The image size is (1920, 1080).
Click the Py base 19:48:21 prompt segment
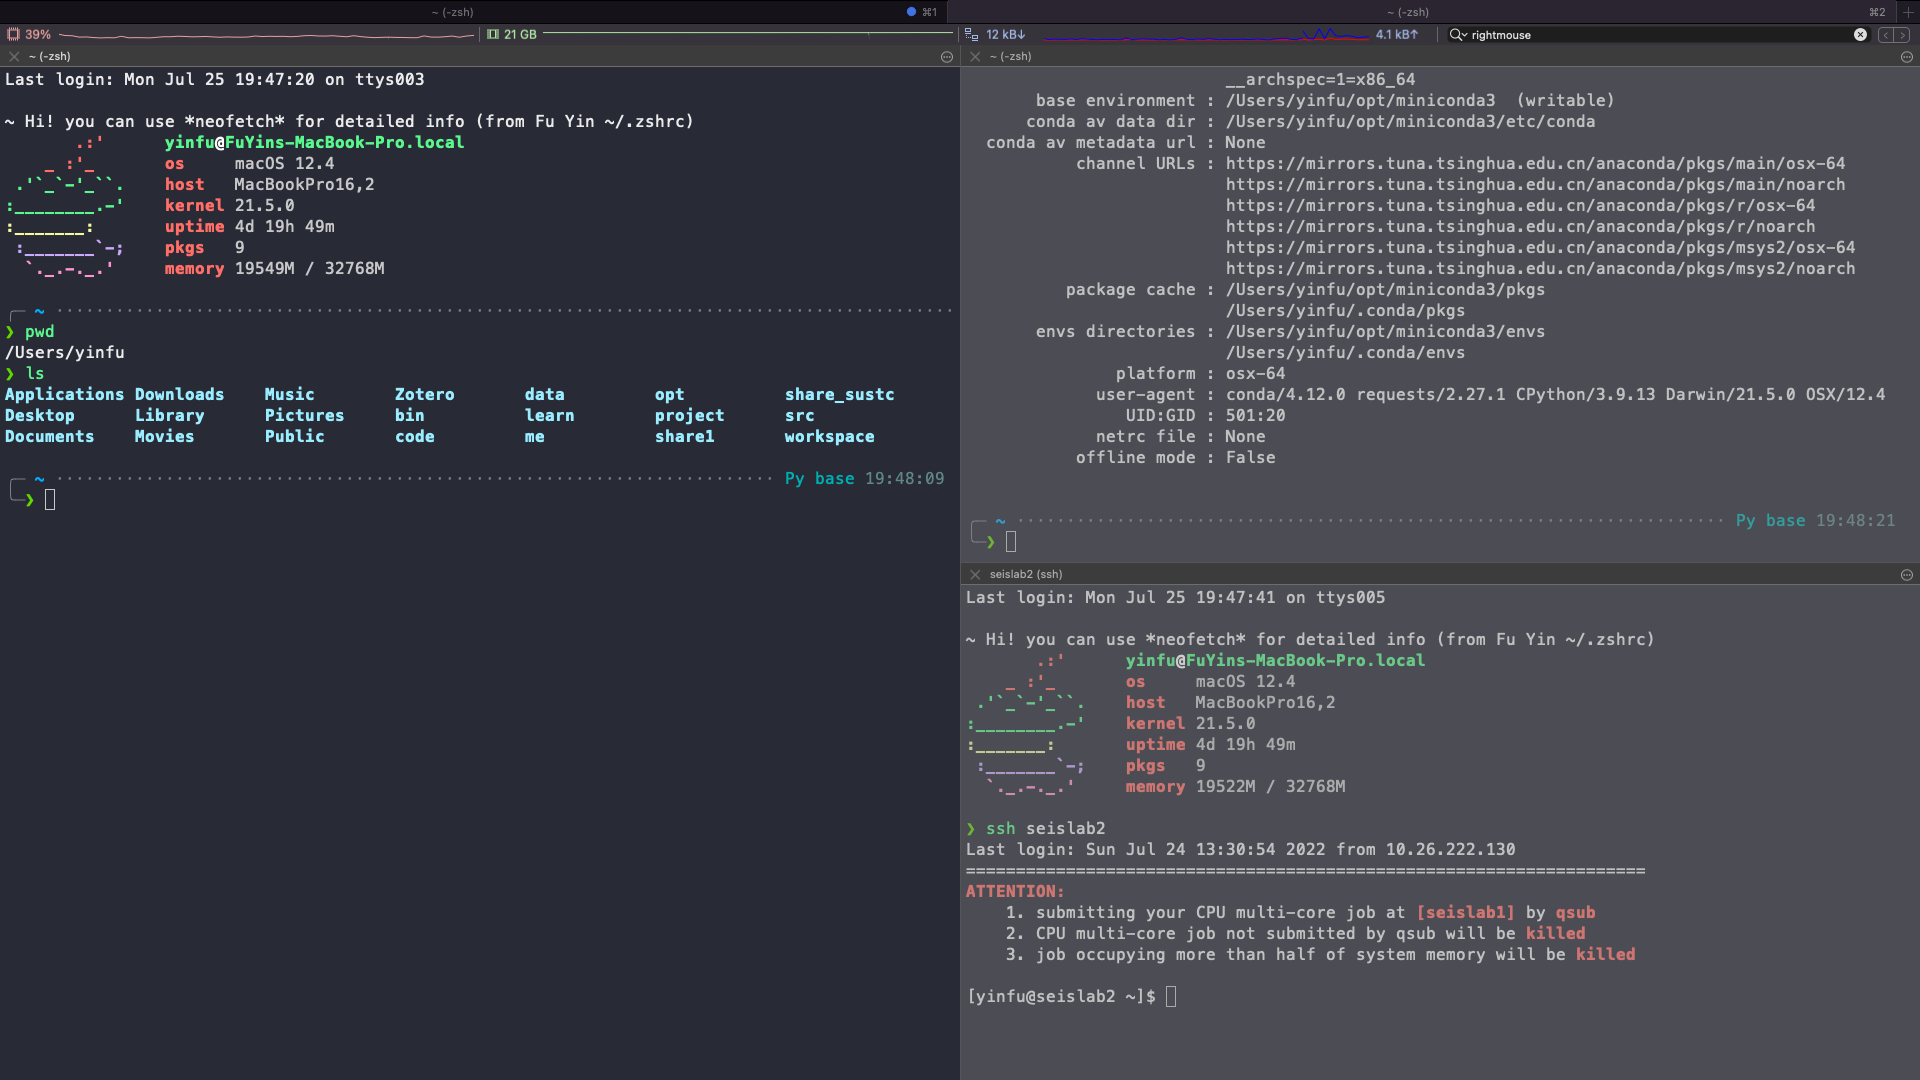[x=1816, y=521]
